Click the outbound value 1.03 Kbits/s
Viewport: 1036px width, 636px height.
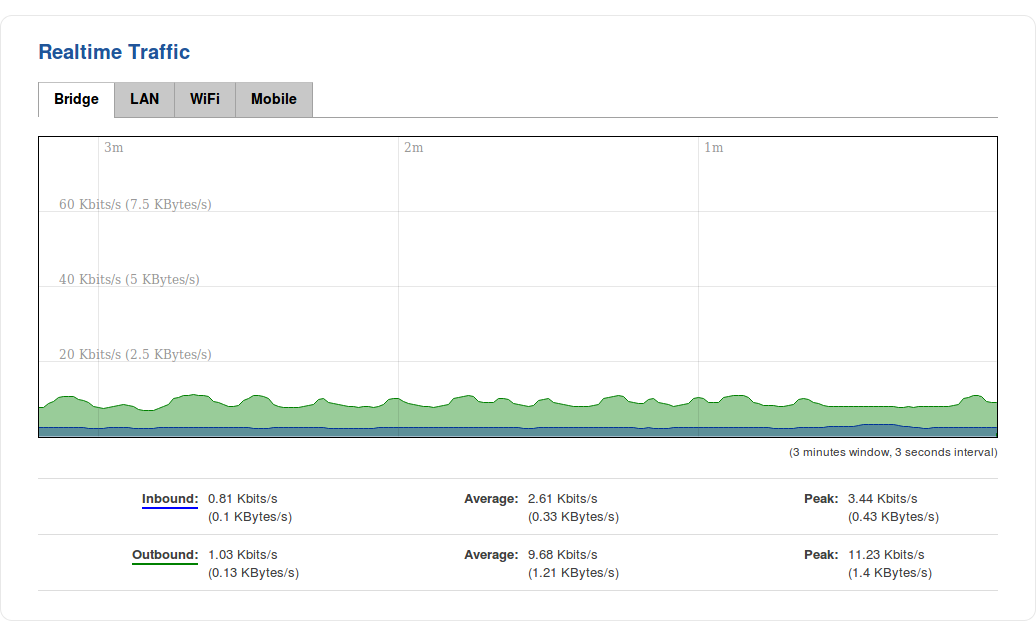[242, 555]
